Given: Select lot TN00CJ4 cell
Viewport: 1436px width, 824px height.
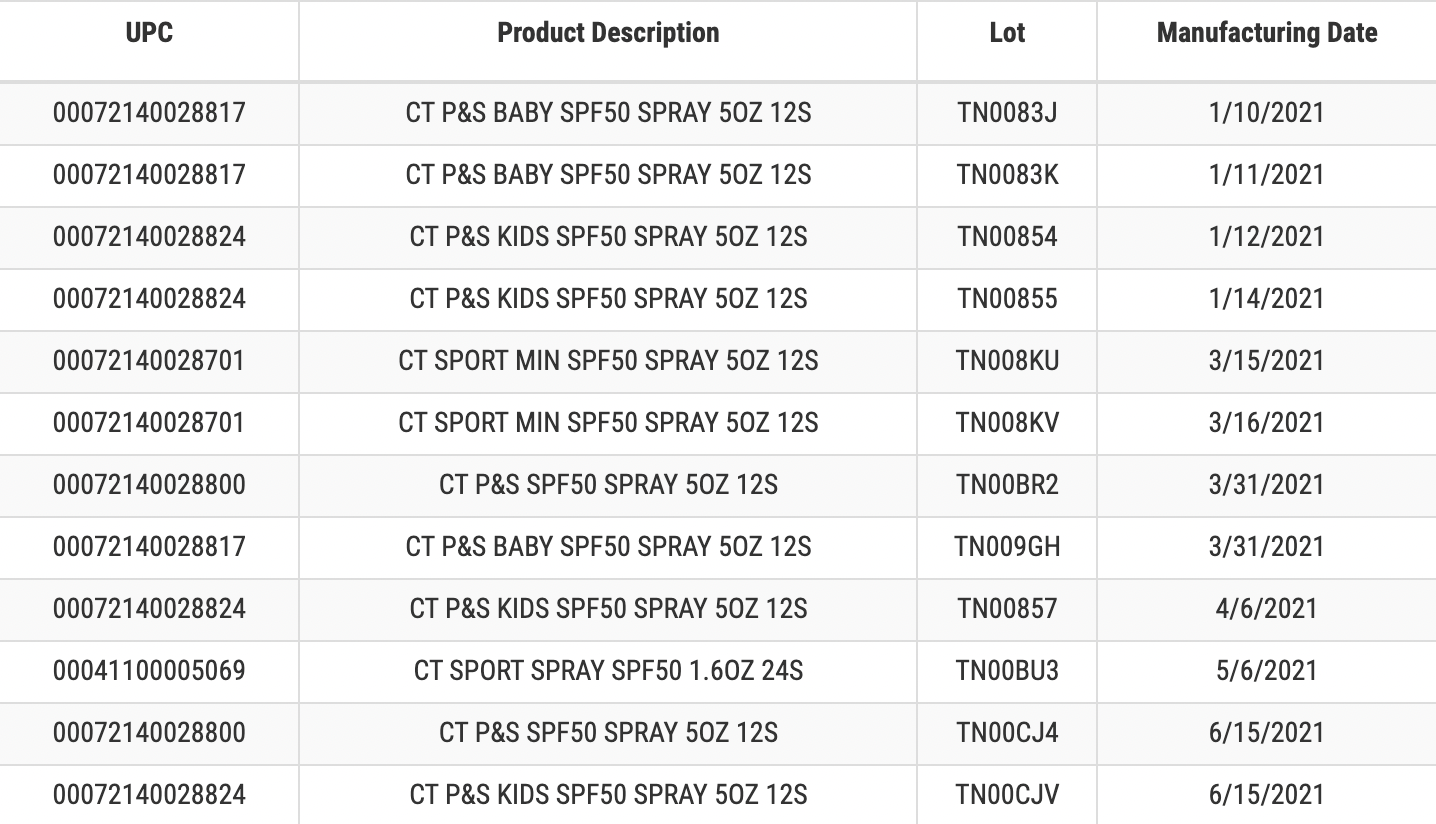Looking at the screenshot, I should (1007, 733).
